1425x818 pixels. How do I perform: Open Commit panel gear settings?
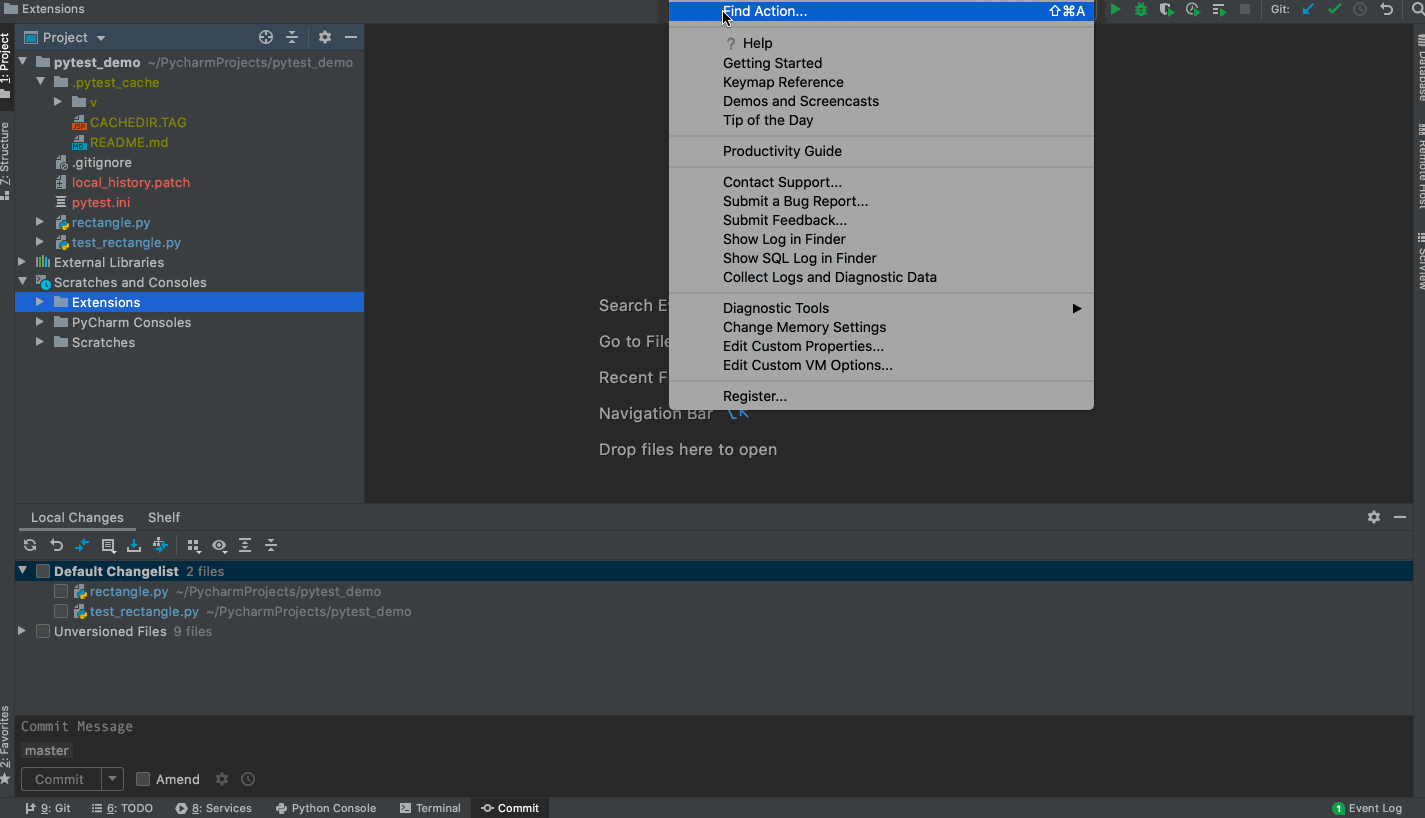1374,517
